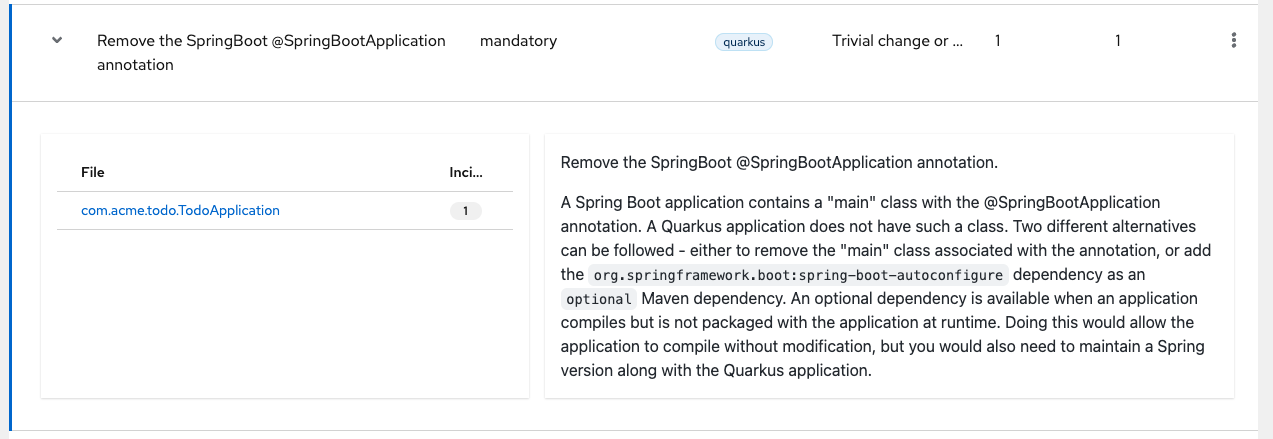Click 'Trivial change or ...' effort cell

pos(897,41)
